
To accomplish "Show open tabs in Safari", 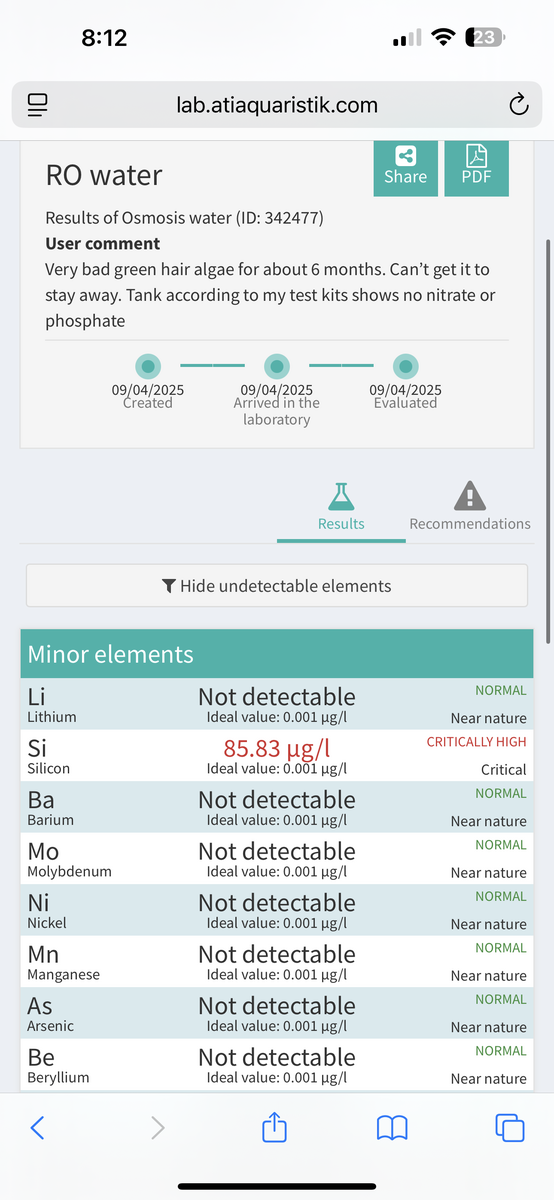I will click(510, 1127).
